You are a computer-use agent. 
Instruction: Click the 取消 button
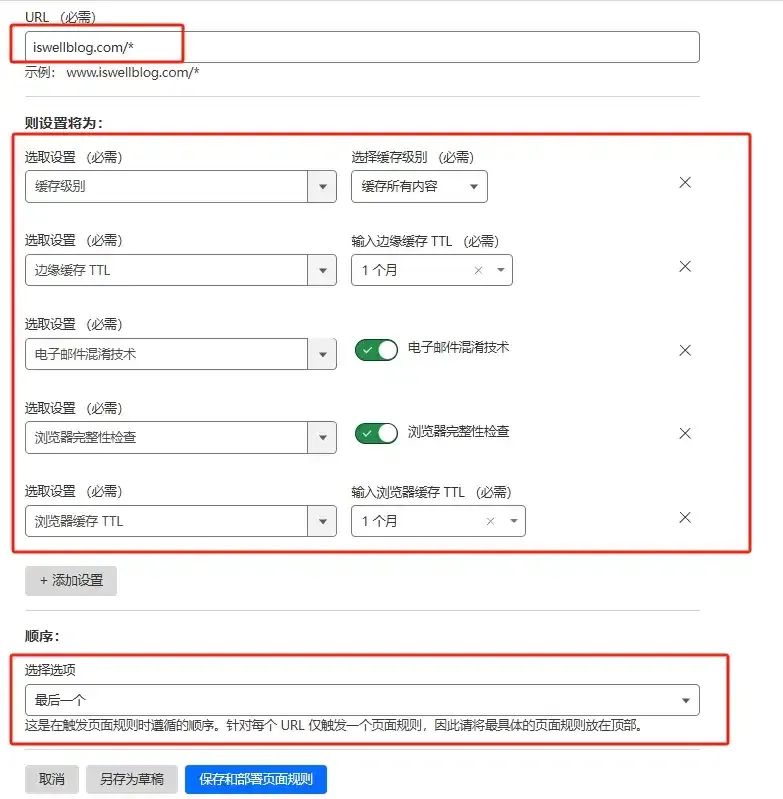(52, 779)
